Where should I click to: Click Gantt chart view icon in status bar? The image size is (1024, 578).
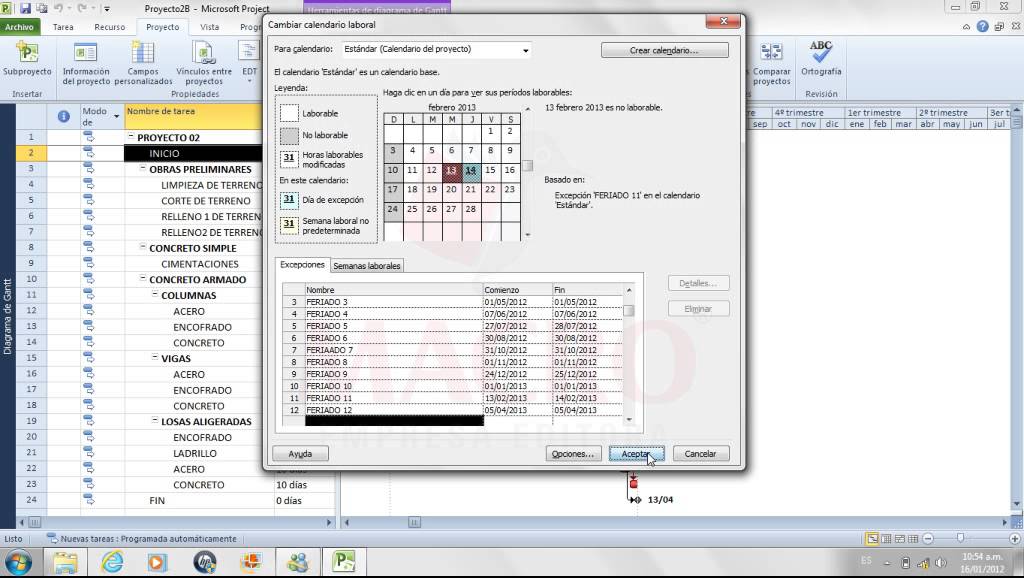pyautogui.click(x=872, y=539)
